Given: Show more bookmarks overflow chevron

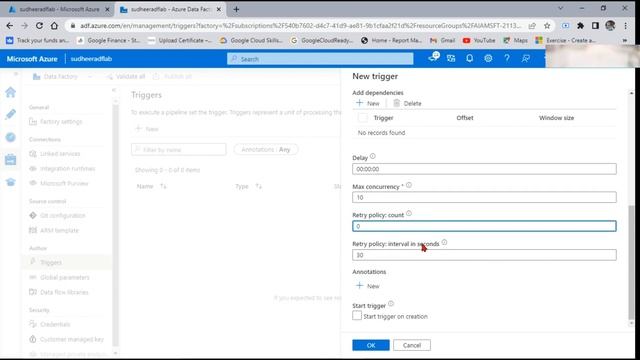Looking at the screenshot, I should (x=624, y=40).
